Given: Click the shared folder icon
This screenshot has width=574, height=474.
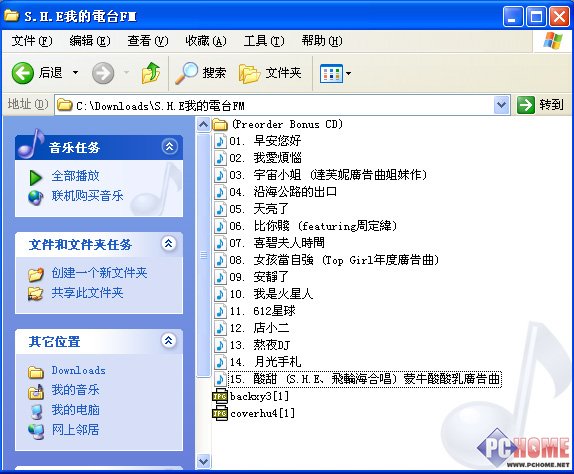Looking at the screenshot, I should point(36,294).
